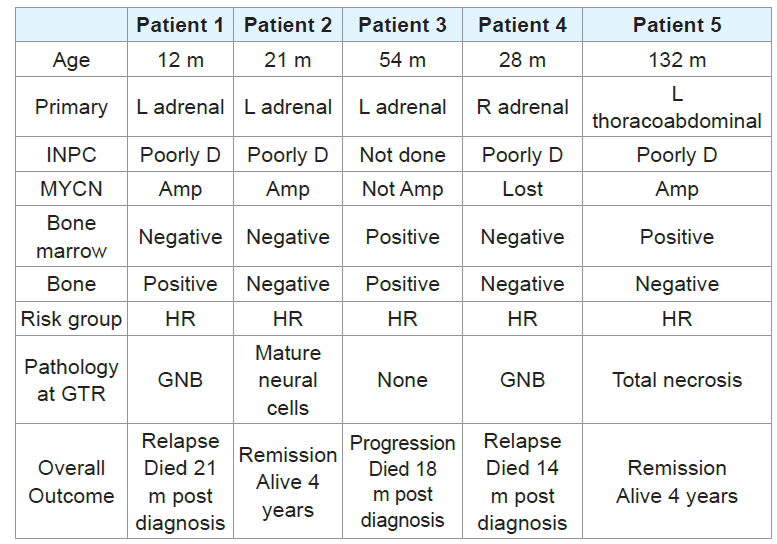Screen dimensions: 777x544
Task: Select the Not Amp cell
Action: [402, 189]
